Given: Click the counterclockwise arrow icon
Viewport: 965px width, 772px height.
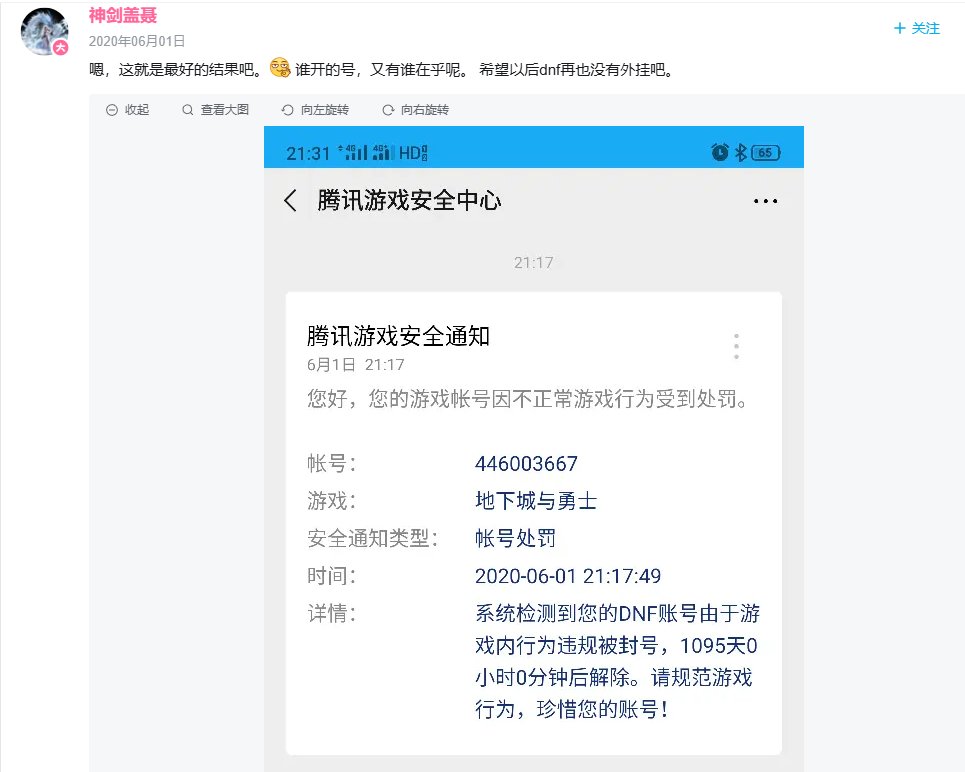Looking at the screenshot, I should (x=287, y=110).
